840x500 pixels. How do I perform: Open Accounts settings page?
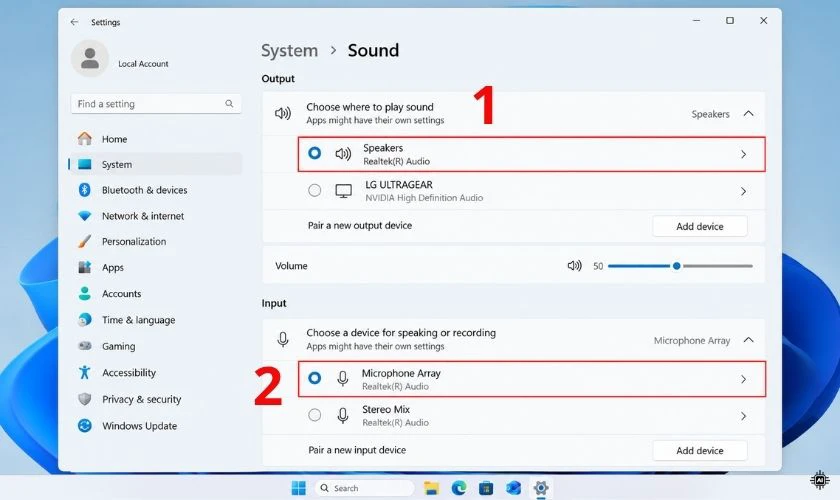155,294
